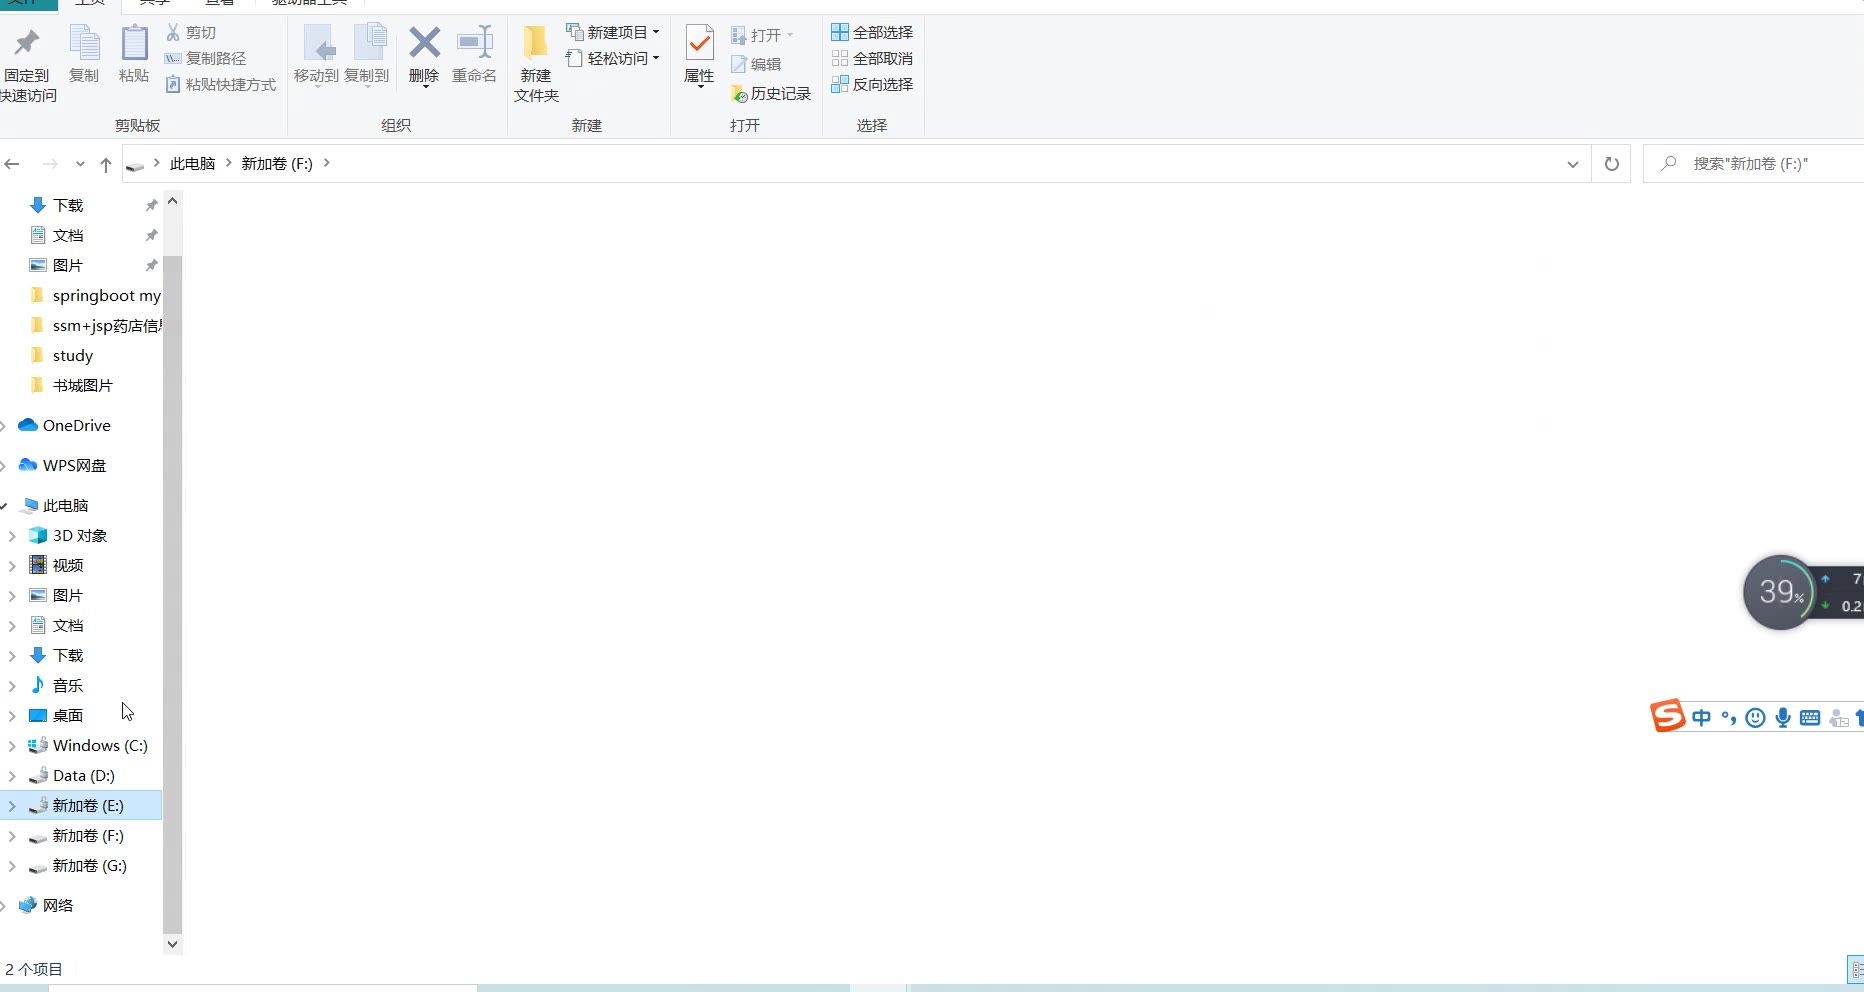The image size is (1864, 992).
Task: Click the Sogou input method S logo
Action: point(1667,716)
